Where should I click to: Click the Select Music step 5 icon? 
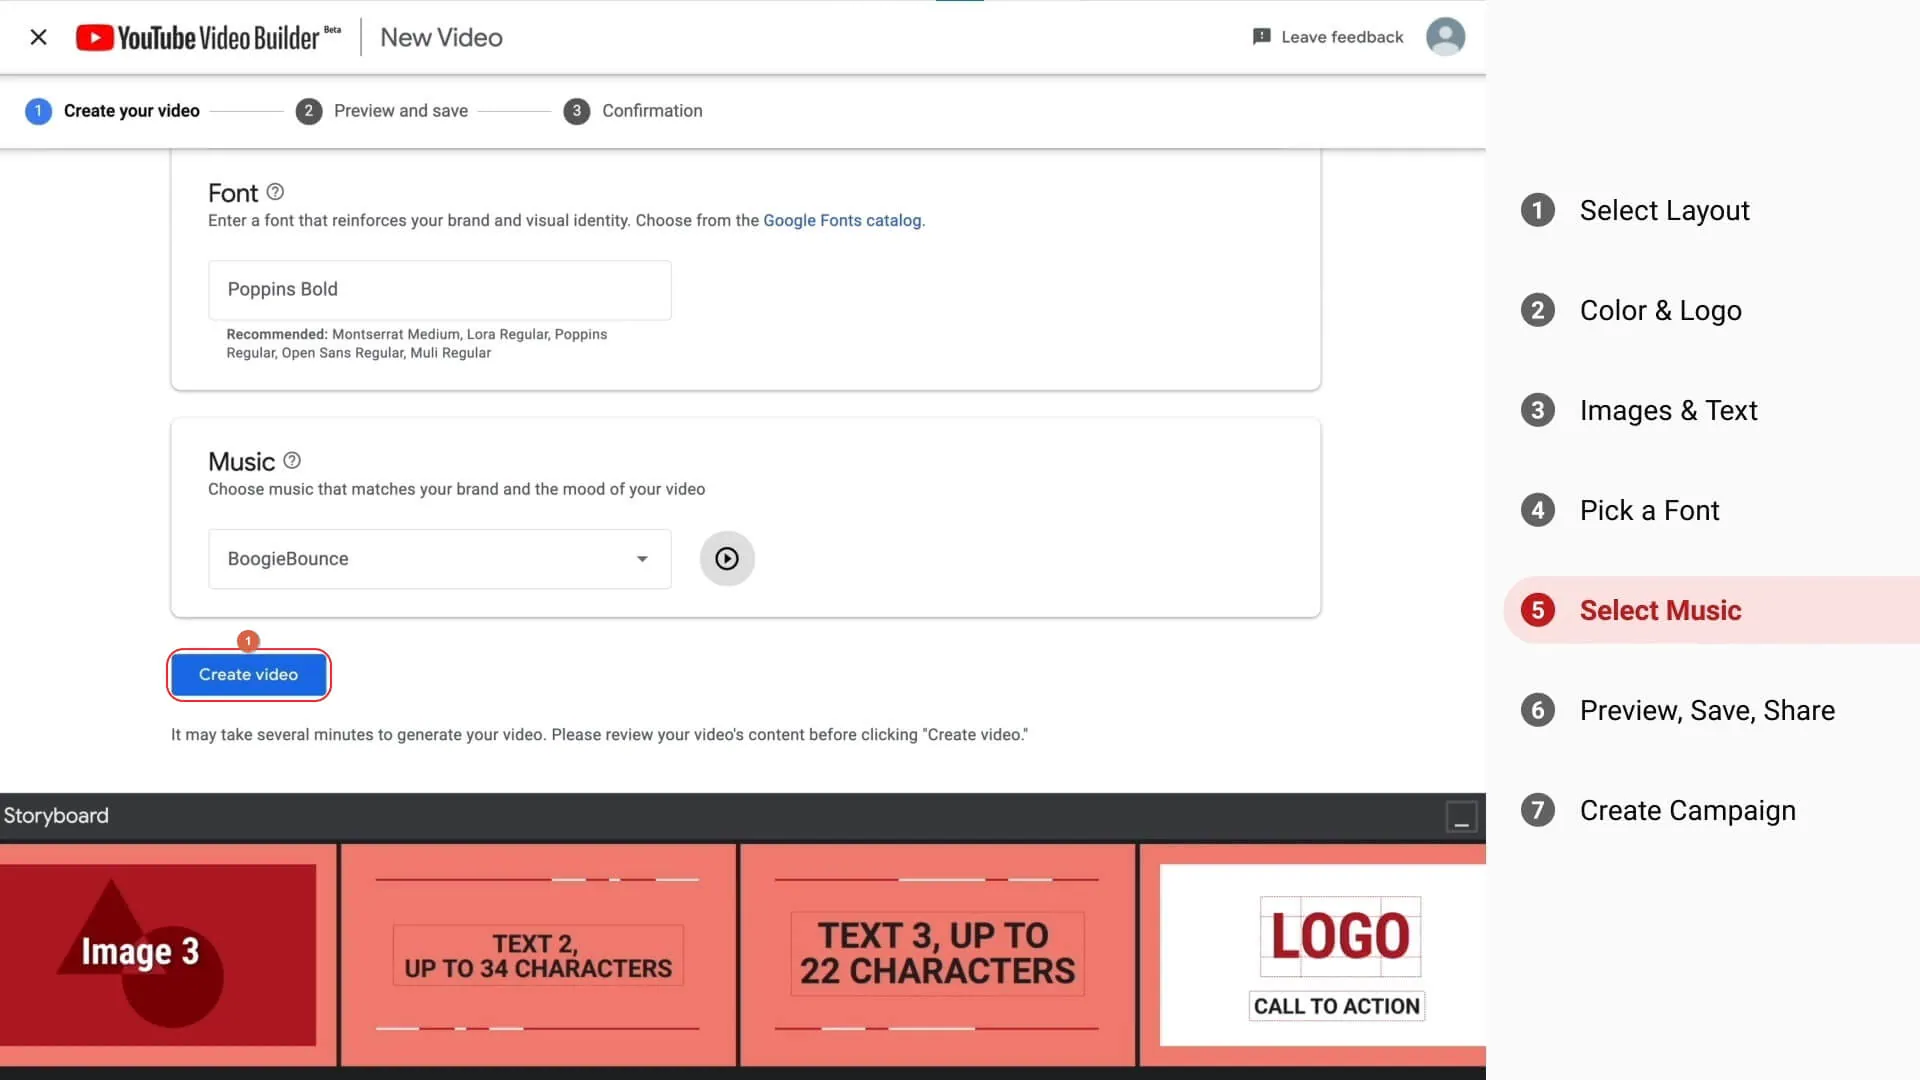pyautogui.click(x=1538, y=609)
